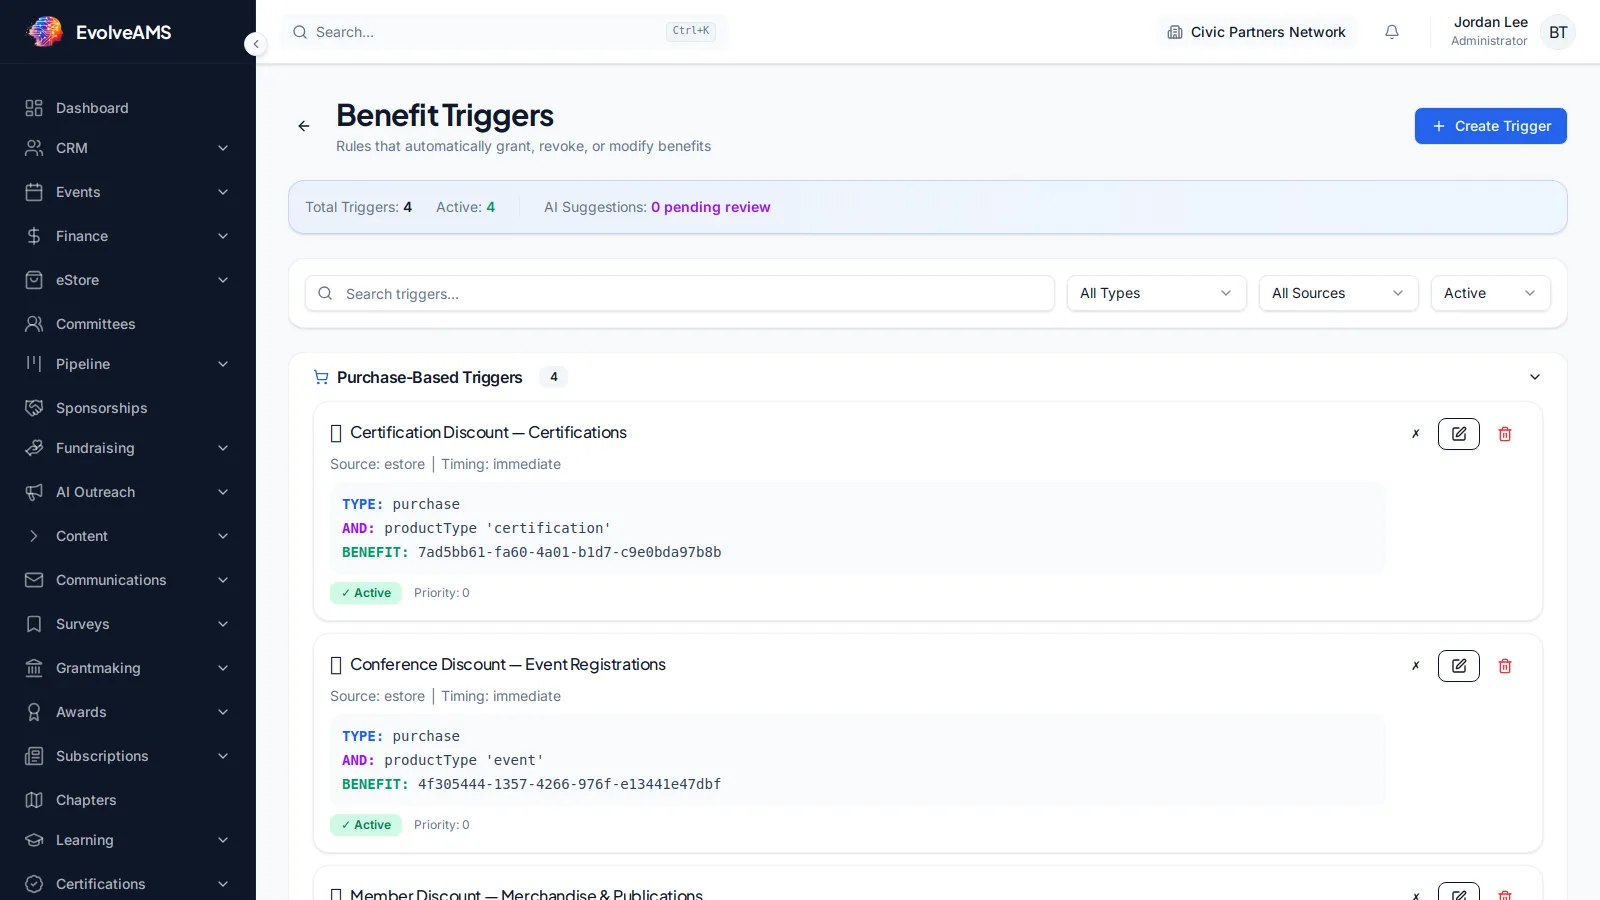This screenshot has width=1600, height=900.
Task: Click the EvolveAMS logo icon
Action: [44, 32]
